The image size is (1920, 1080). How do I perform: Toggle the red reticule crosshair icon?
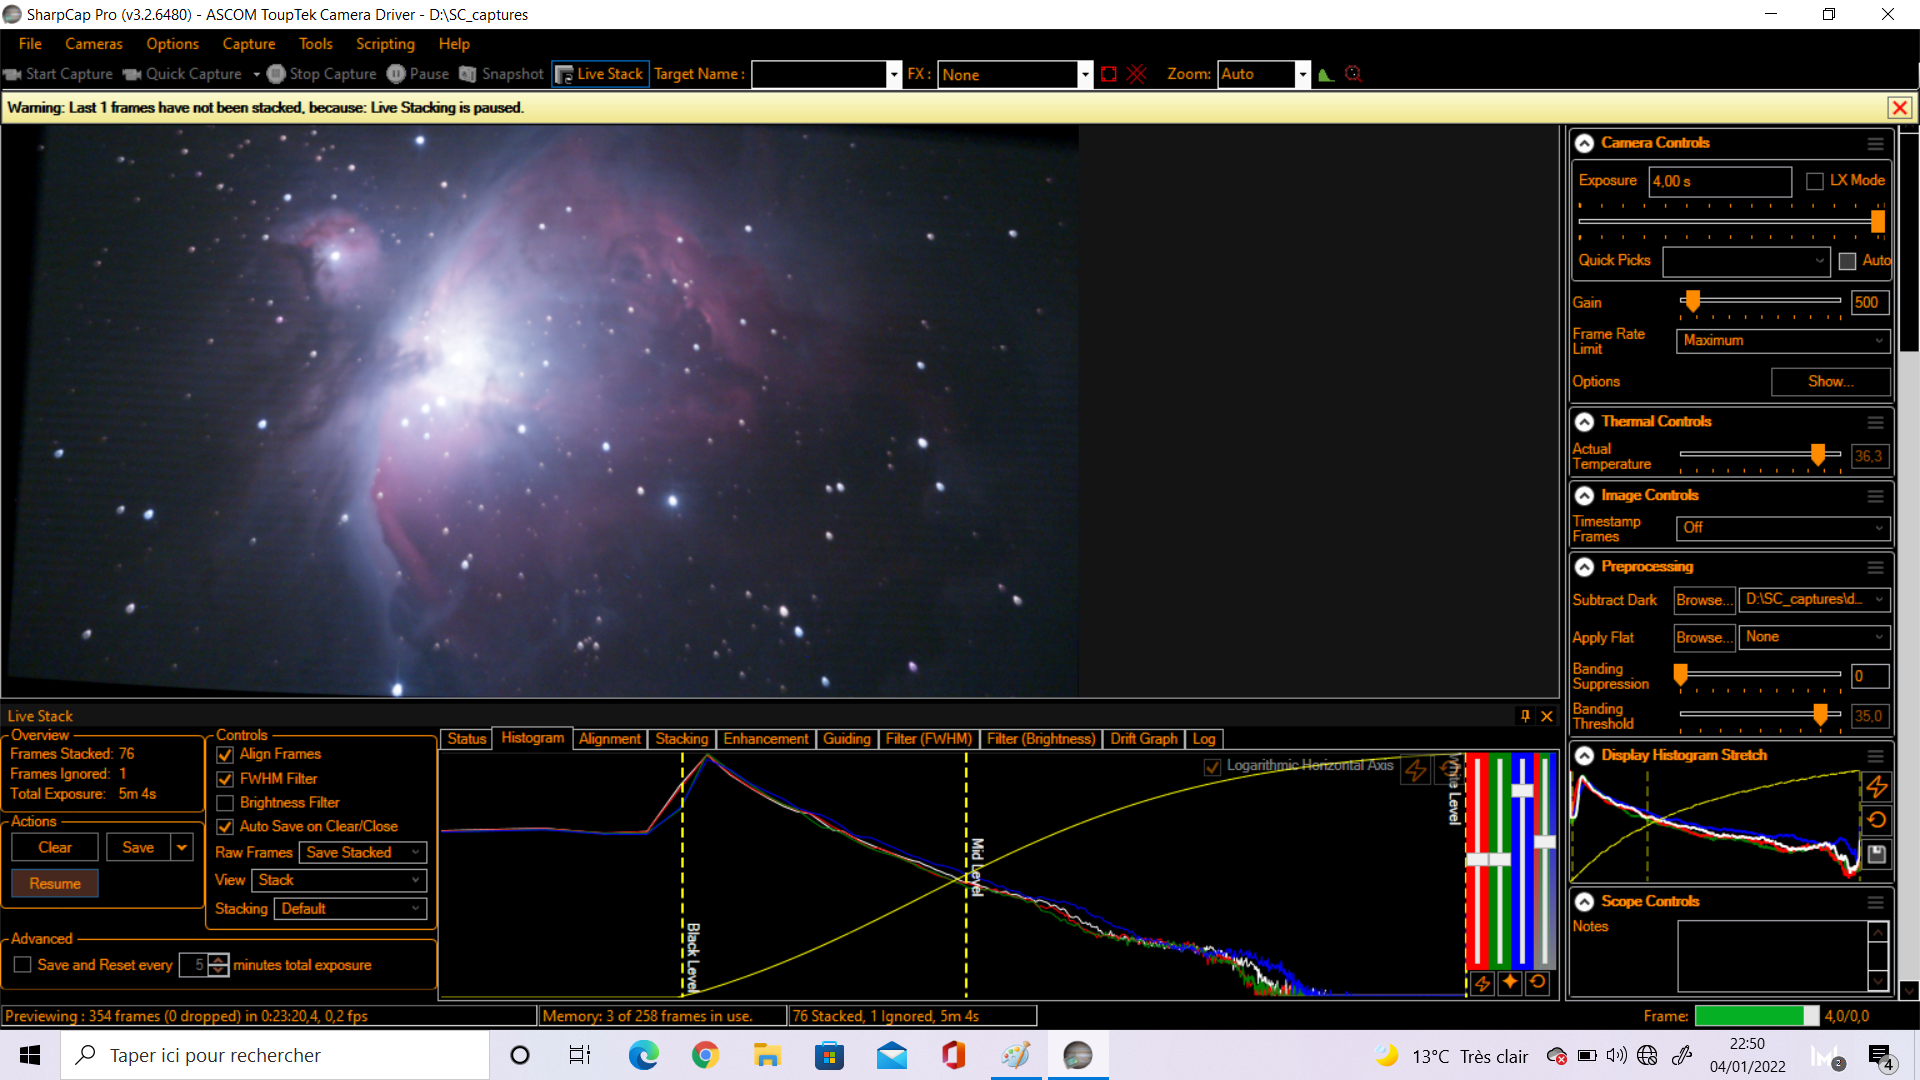(1137, 74)
